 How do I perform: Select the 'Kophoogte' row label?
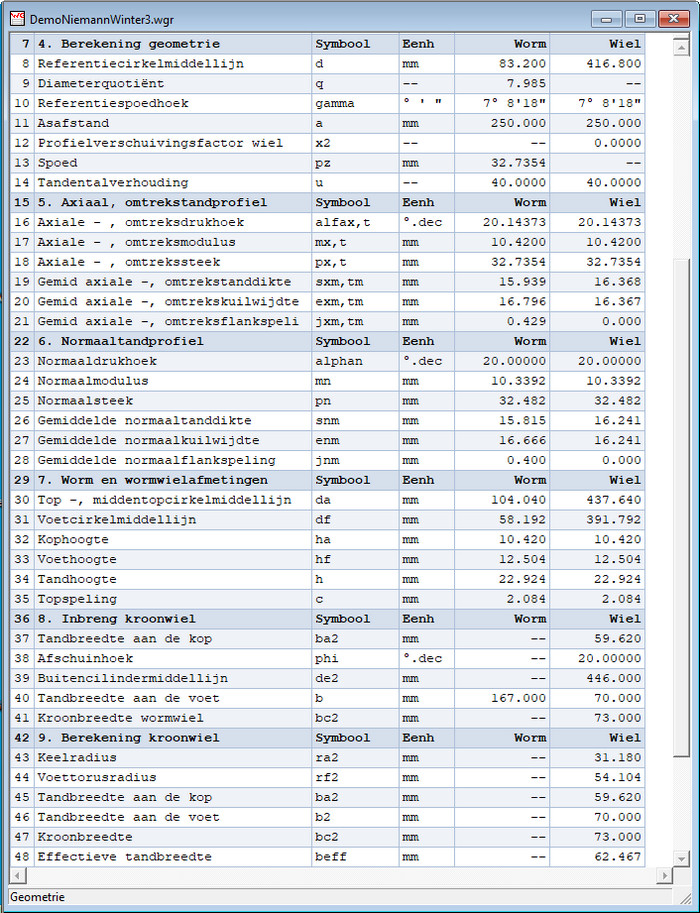(x=73, y=539)
